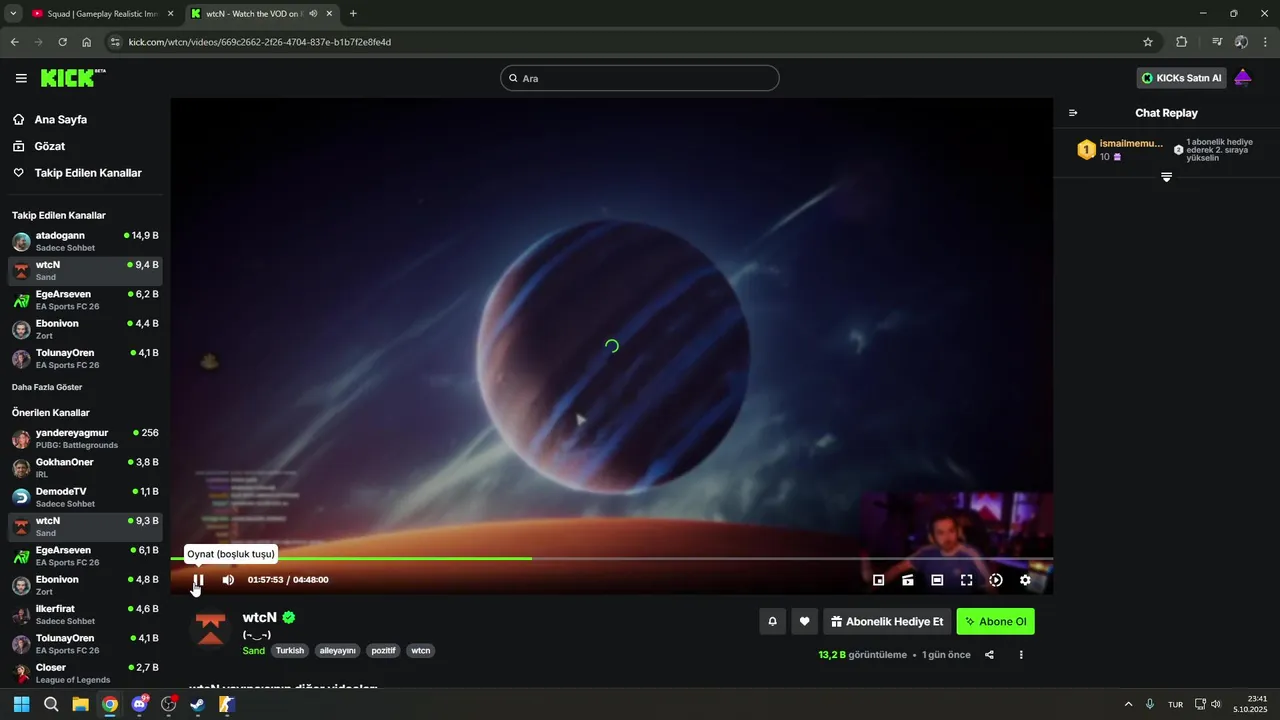Open wtcN in followed channels list
The width and height of the screenshot is (1280, 720).
(85, 270)
